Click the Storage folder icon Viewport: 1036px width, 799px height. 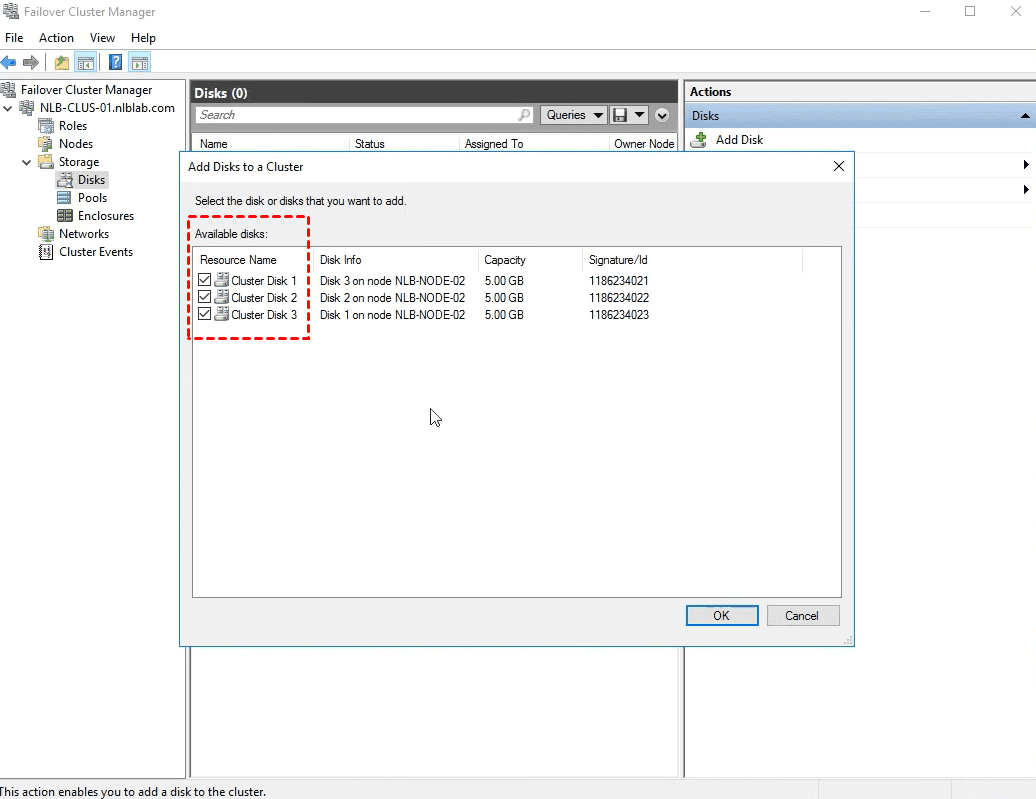[x=46, y=161]
